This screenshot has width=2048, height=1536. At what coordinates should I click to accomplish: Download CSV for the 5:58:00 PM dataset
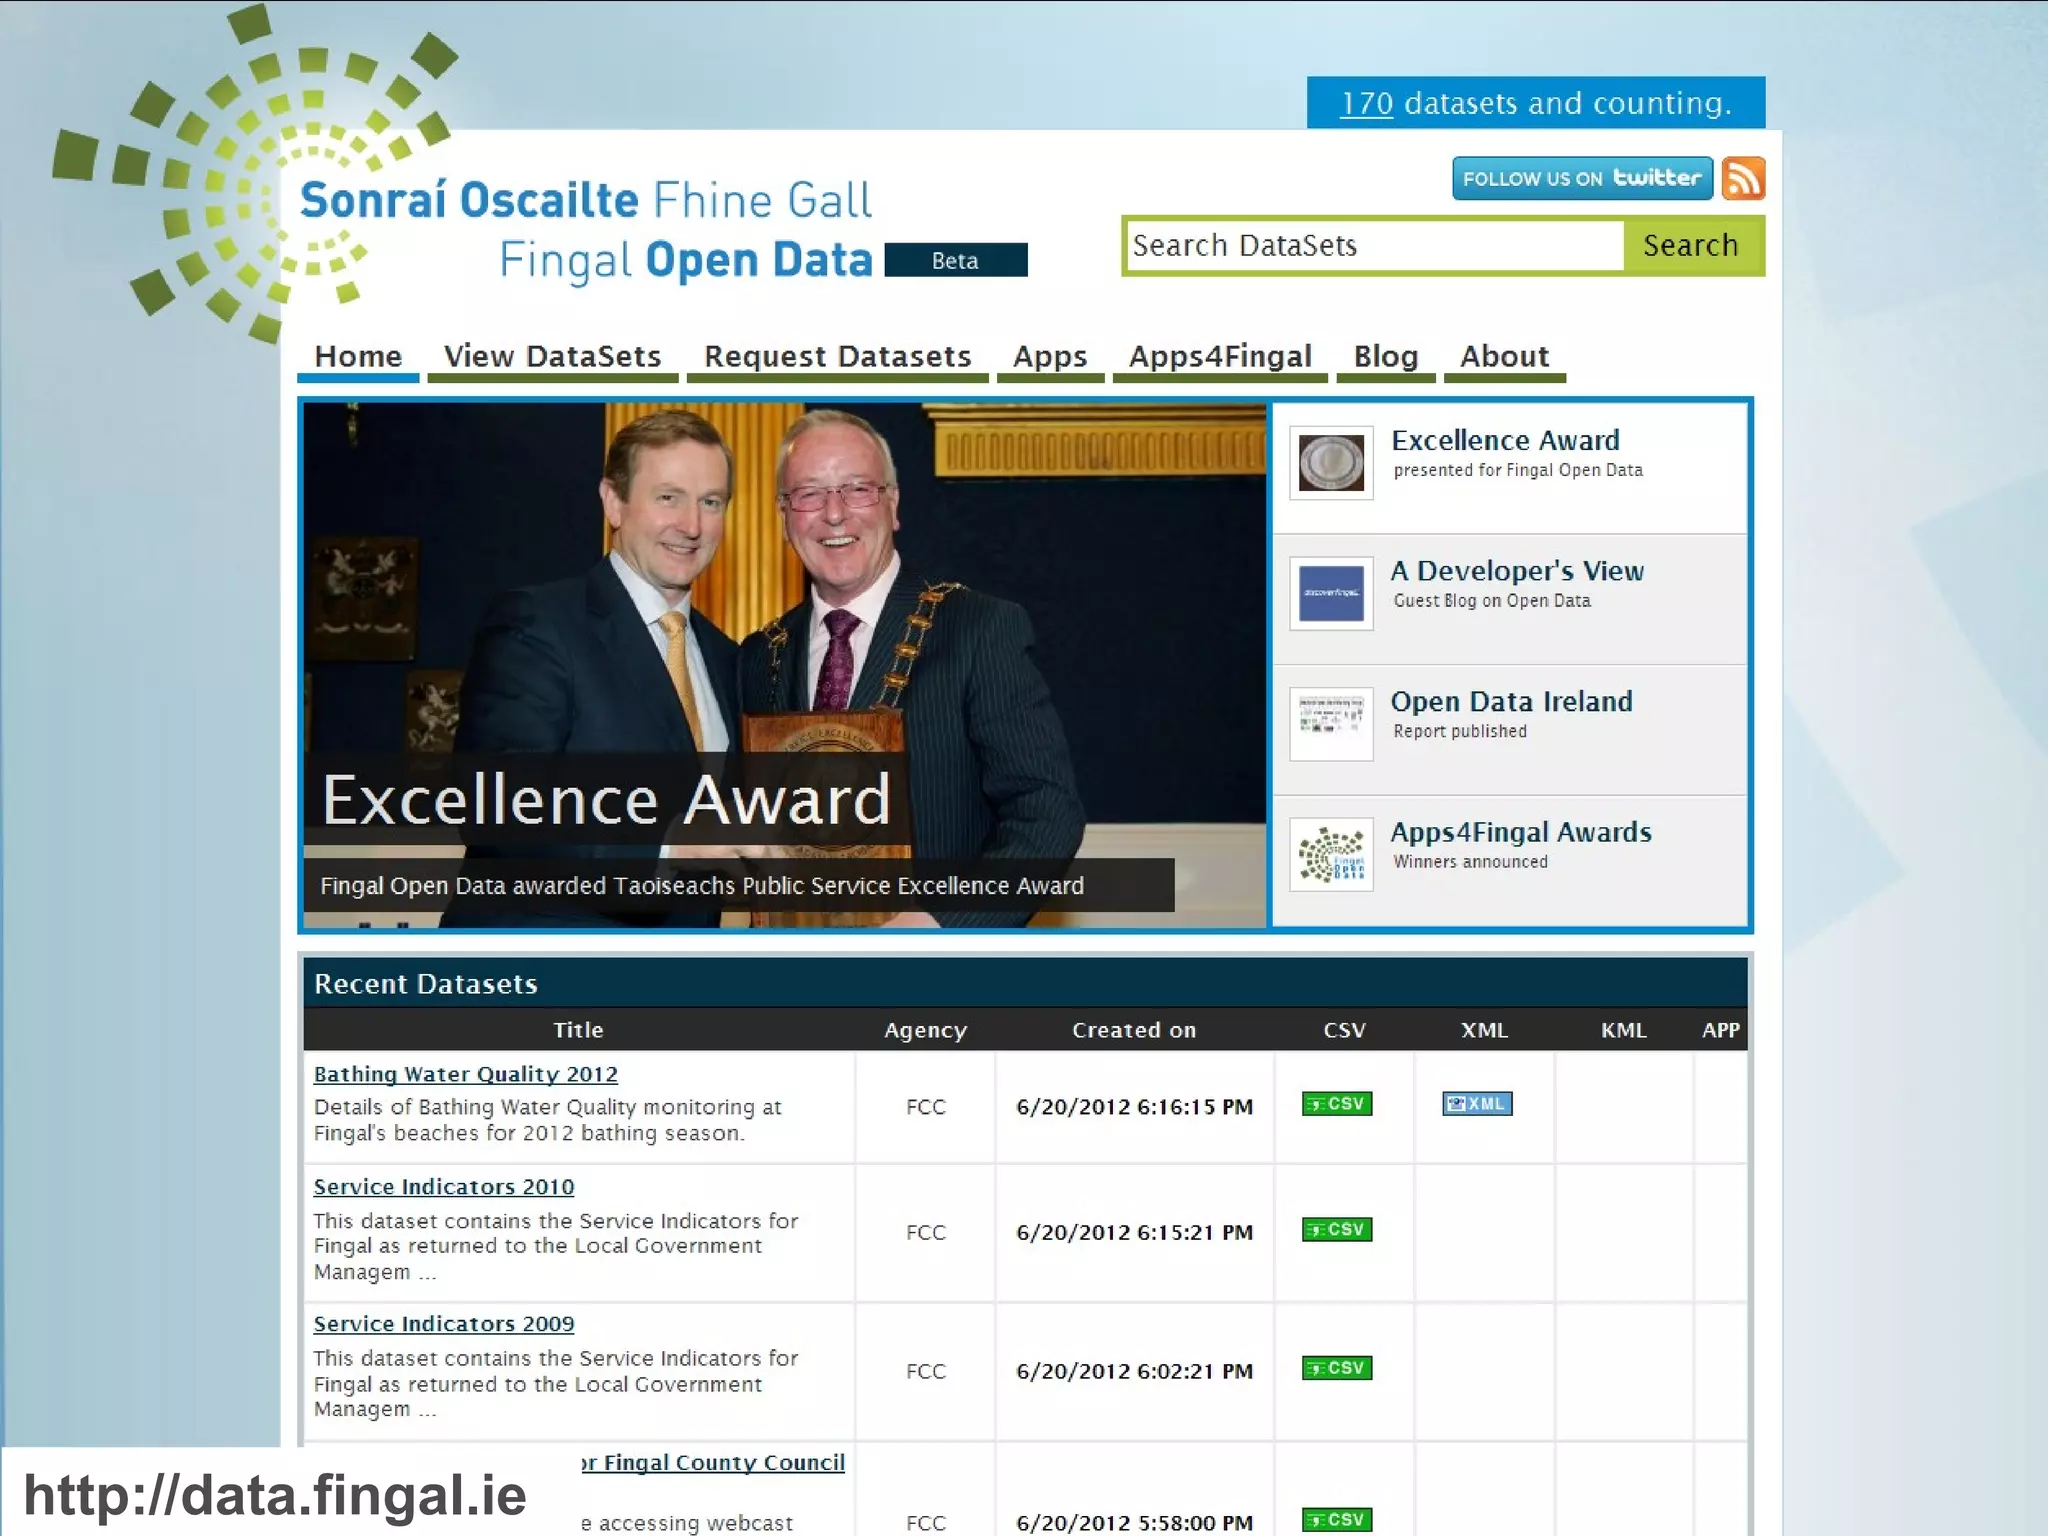click(x=1337, y=1520)
